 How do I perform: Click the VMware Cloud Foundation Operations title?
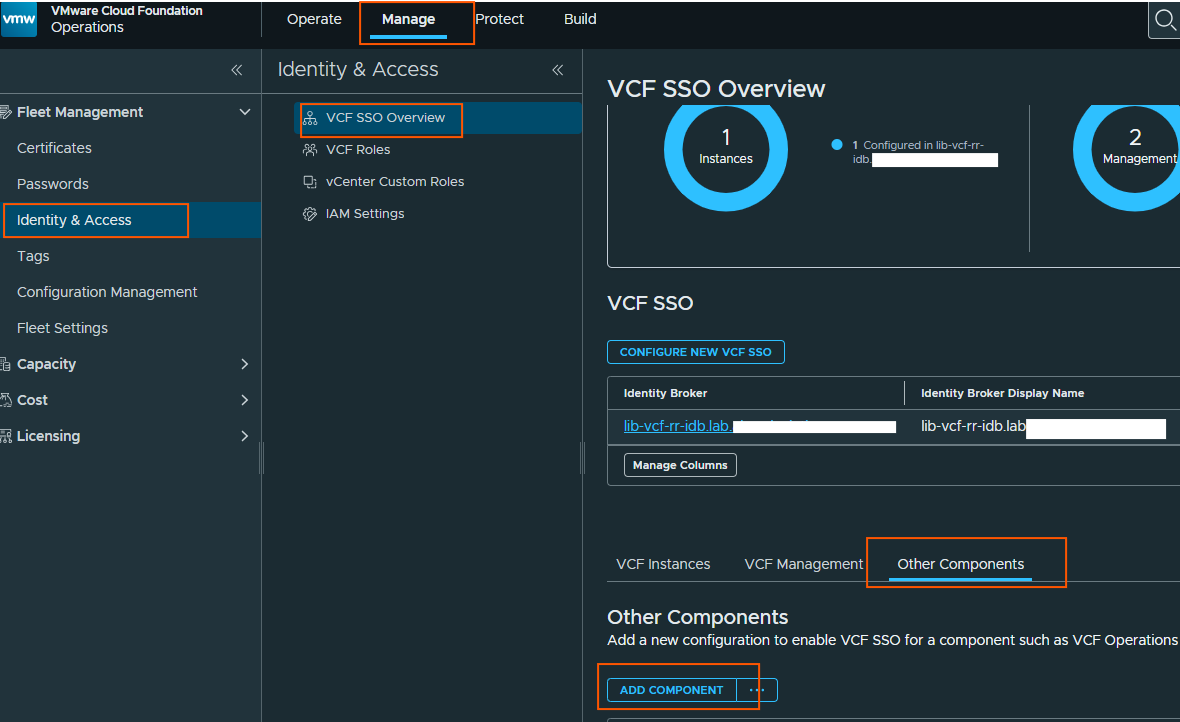coord(126,20)
